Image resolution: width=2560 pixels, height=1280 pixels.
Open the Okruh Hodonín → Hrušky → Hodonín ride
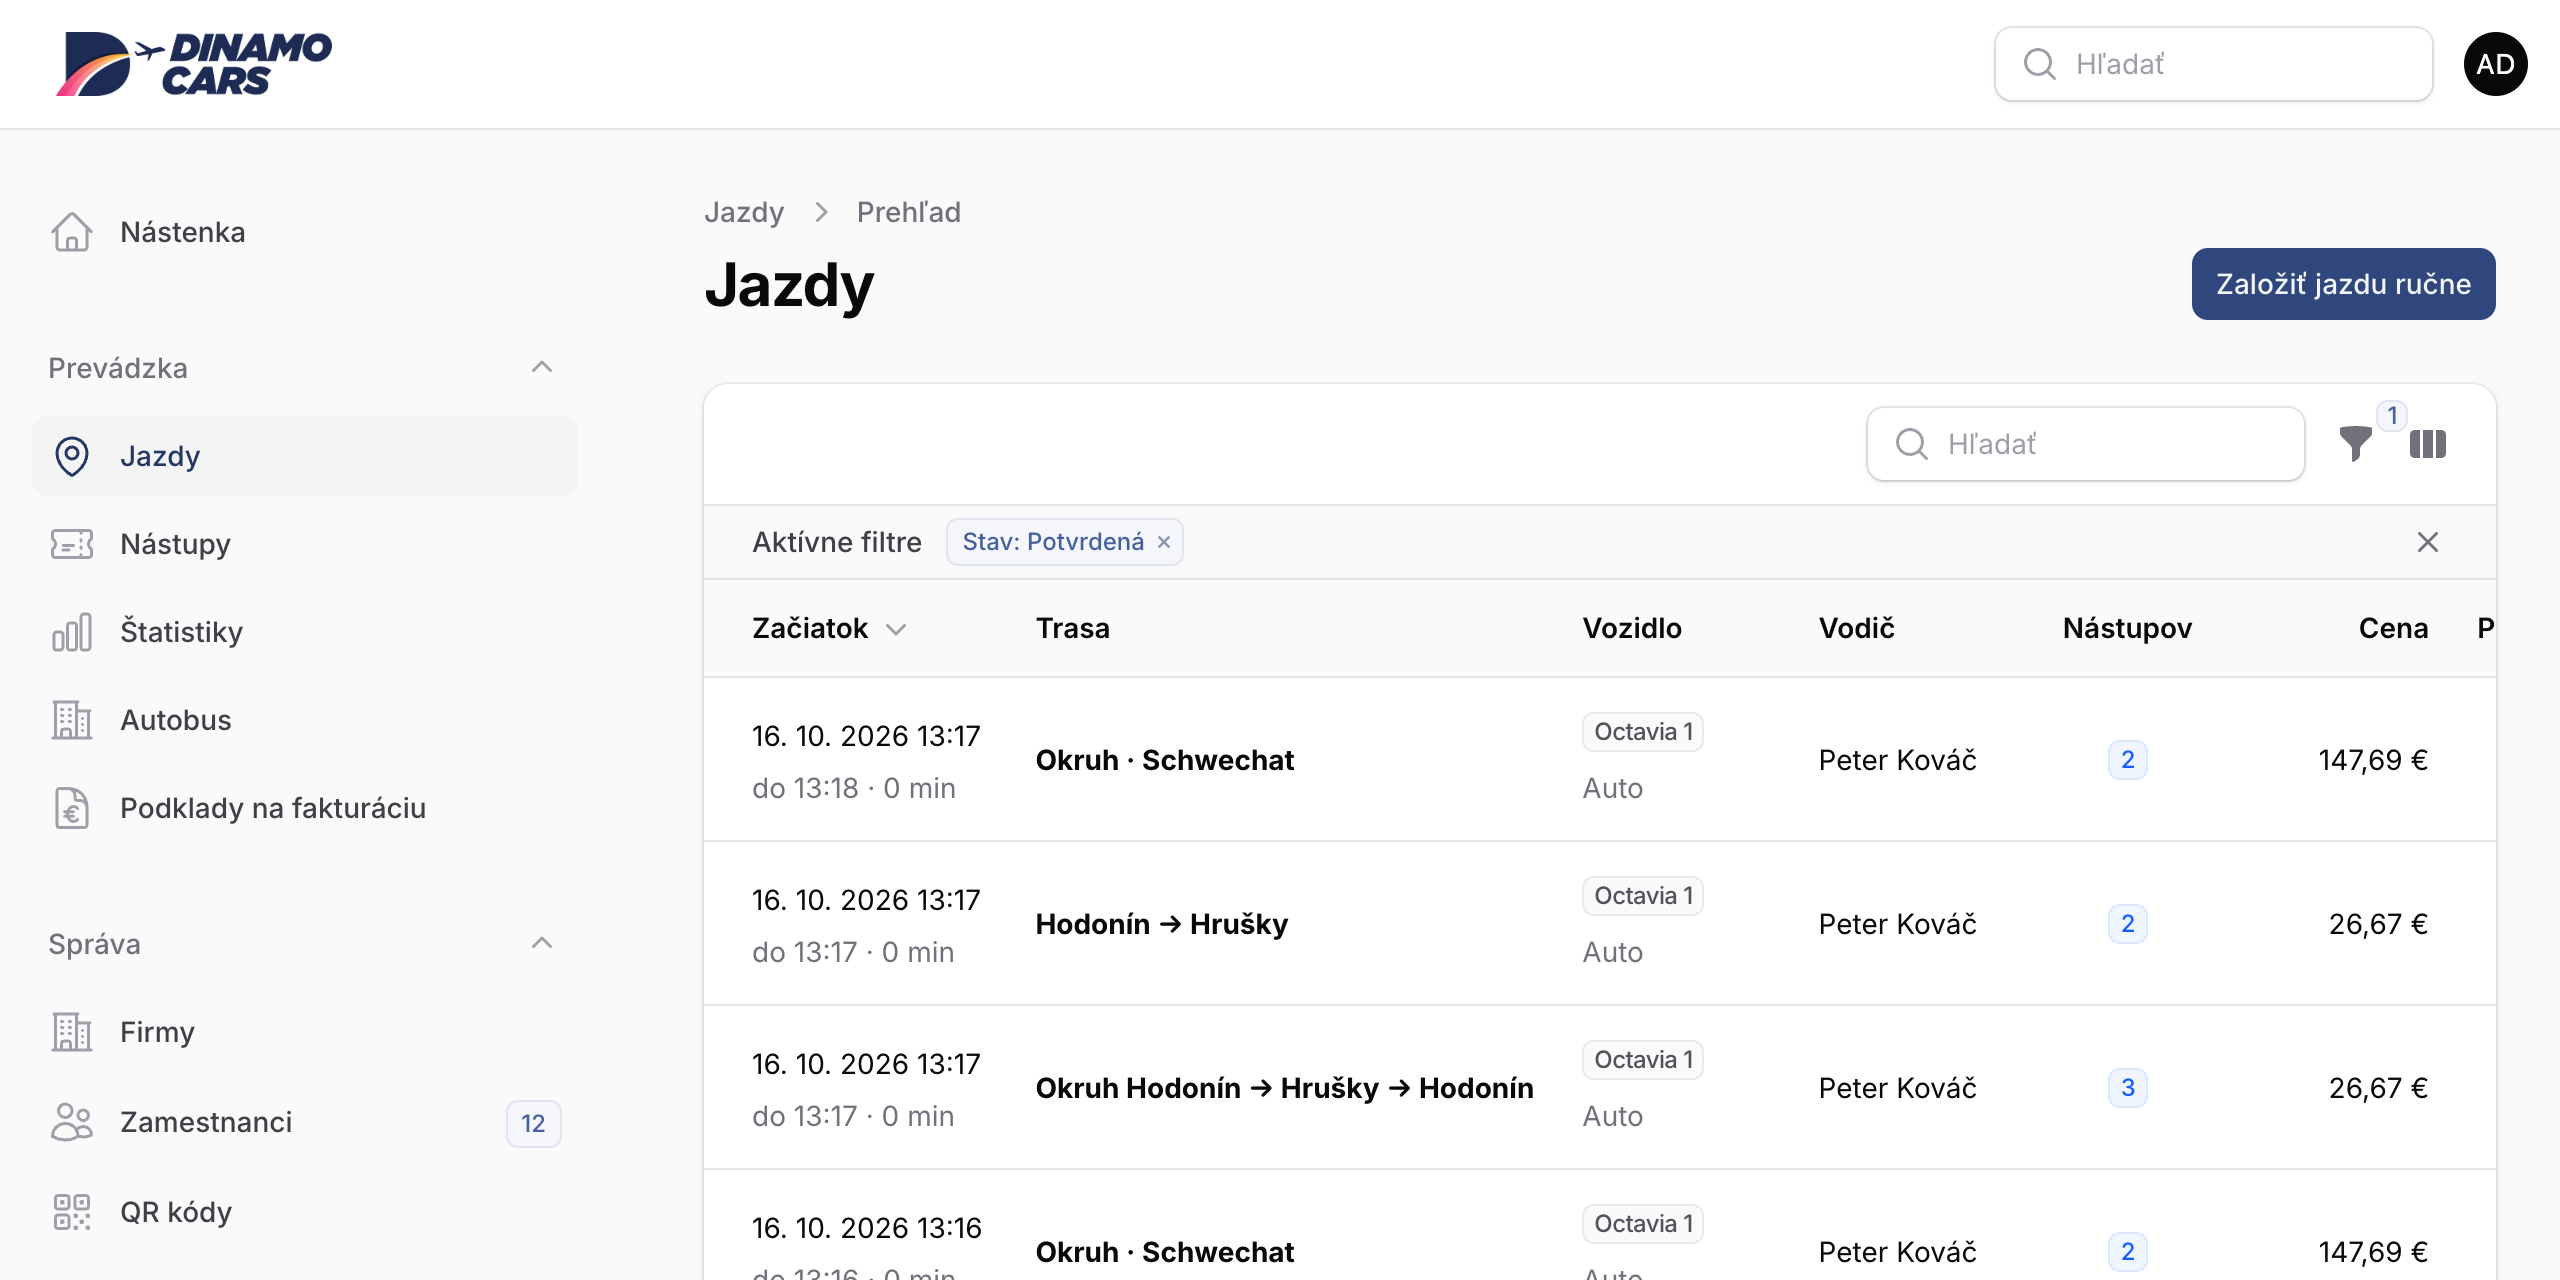pos(1599,1088)
